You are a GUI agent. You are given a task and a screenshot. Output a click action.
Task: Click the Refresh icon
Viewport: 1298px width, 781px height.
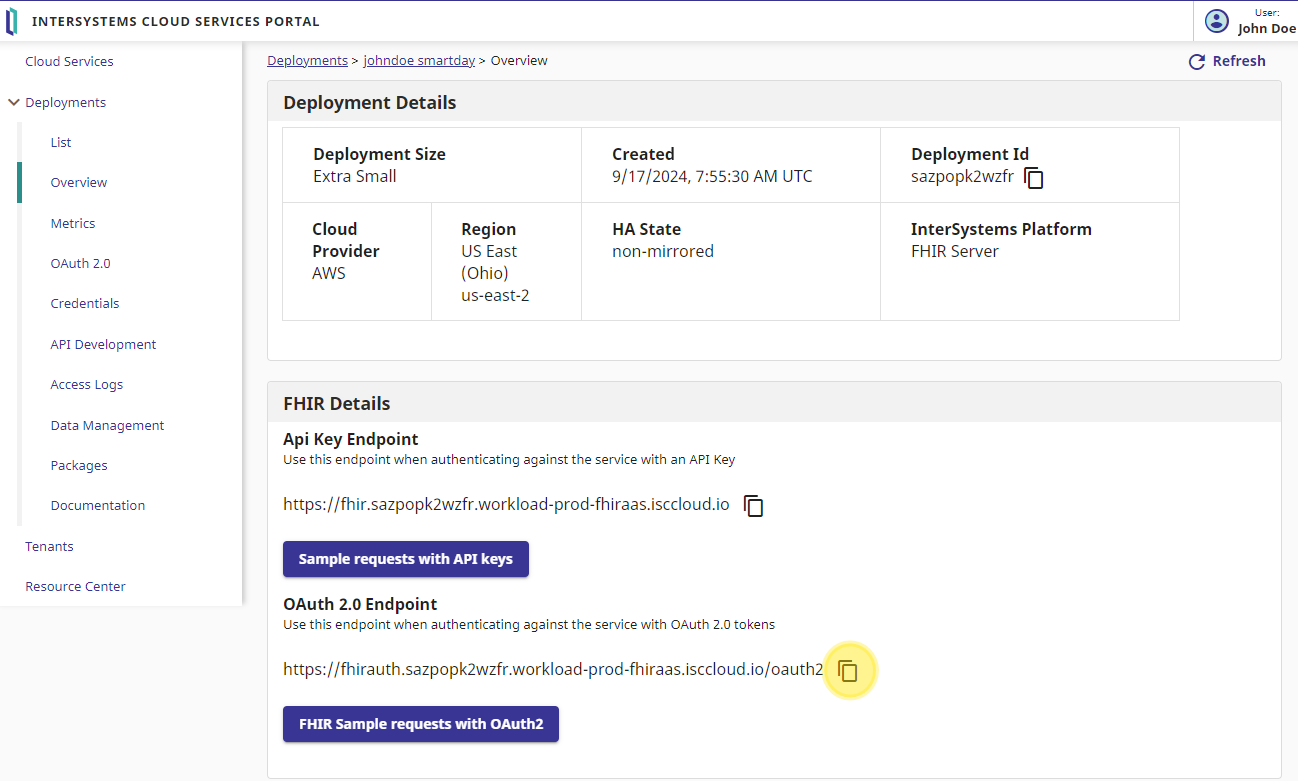coord(1197,62)
